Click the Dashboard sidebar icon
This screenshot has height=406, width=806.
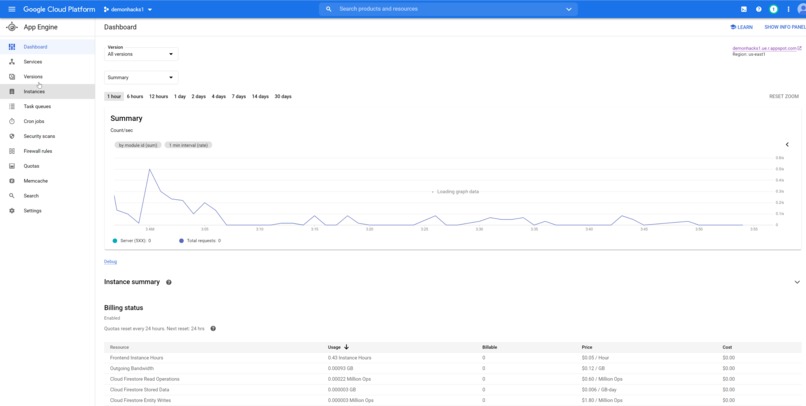(x=12, y=47)
